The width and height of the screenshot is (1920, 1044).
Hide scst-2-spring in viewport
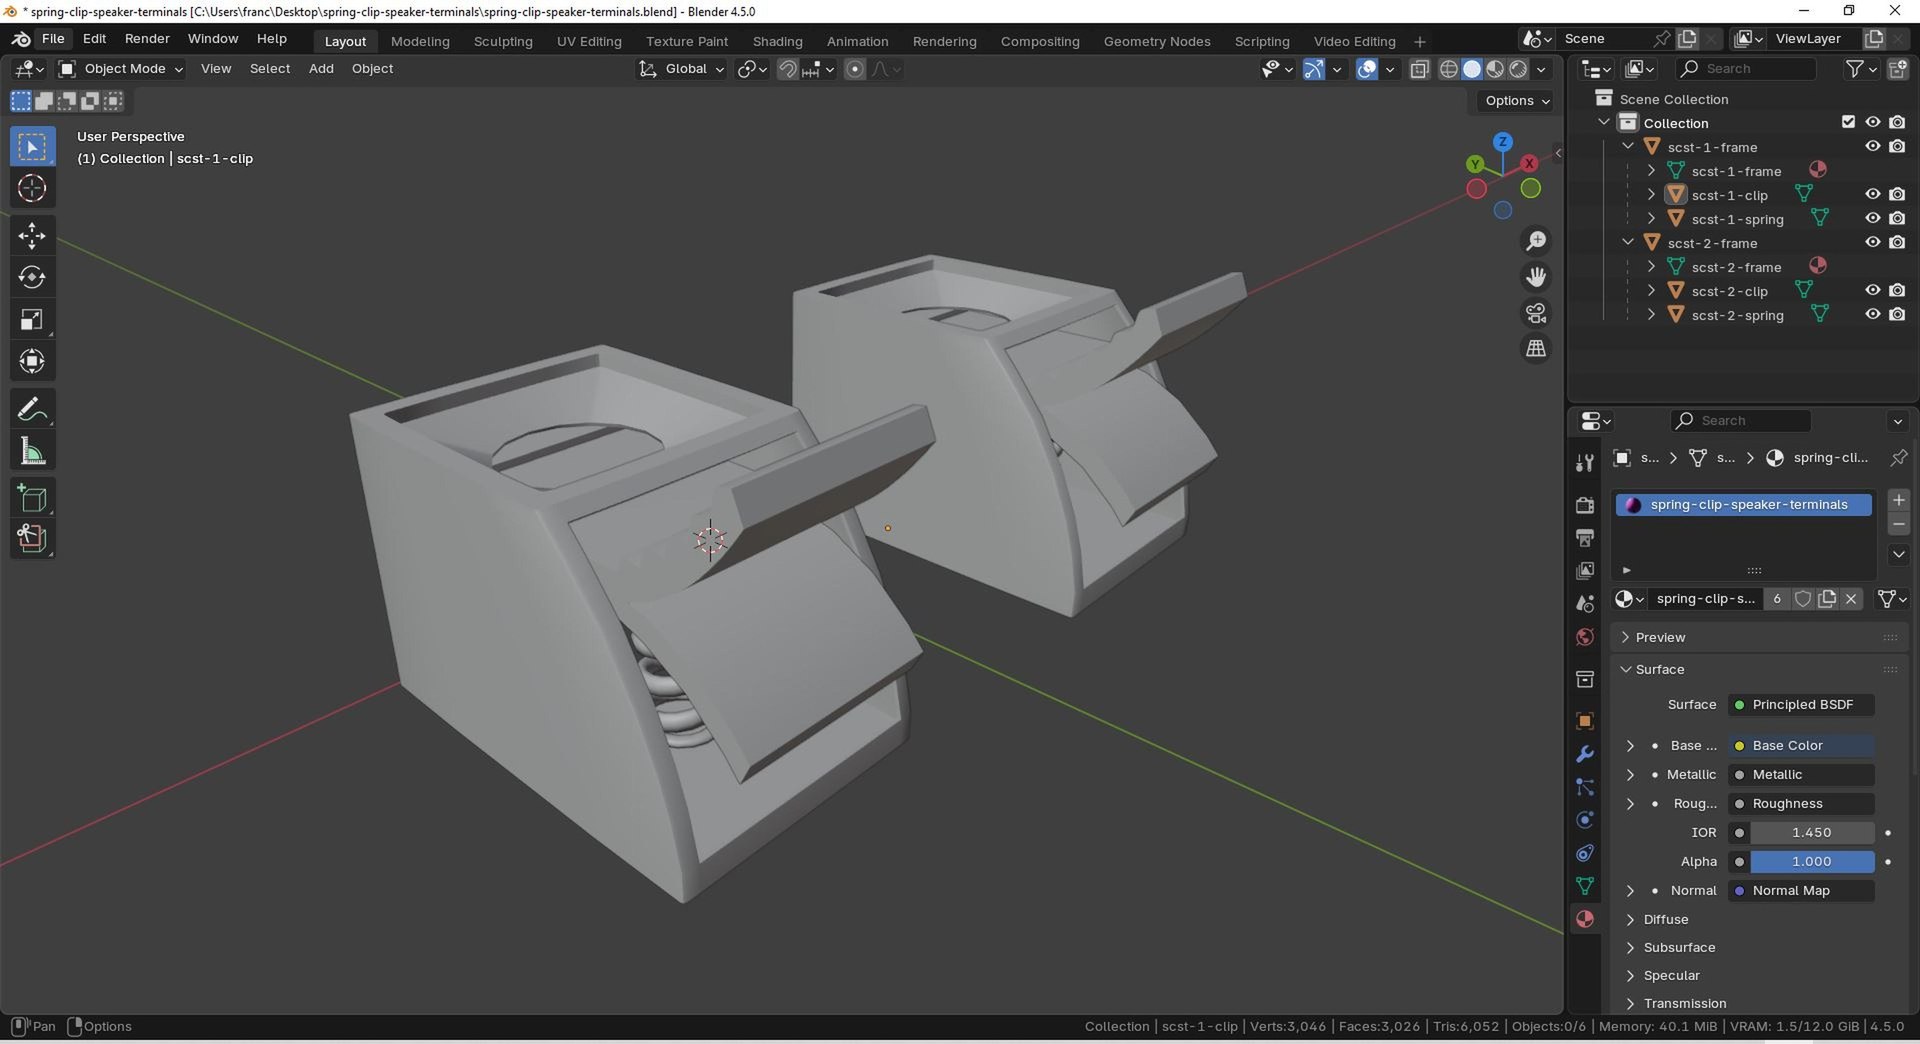tap(1872, 314)
